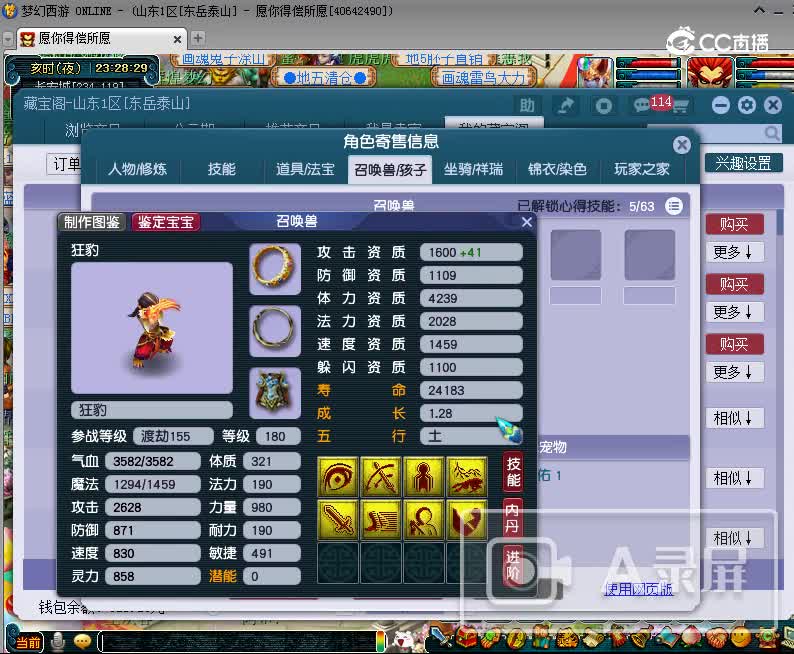This screenshot has width=794, height=654.
Task: Click the 制作图鉴 button
Action: tap(92, 222)
